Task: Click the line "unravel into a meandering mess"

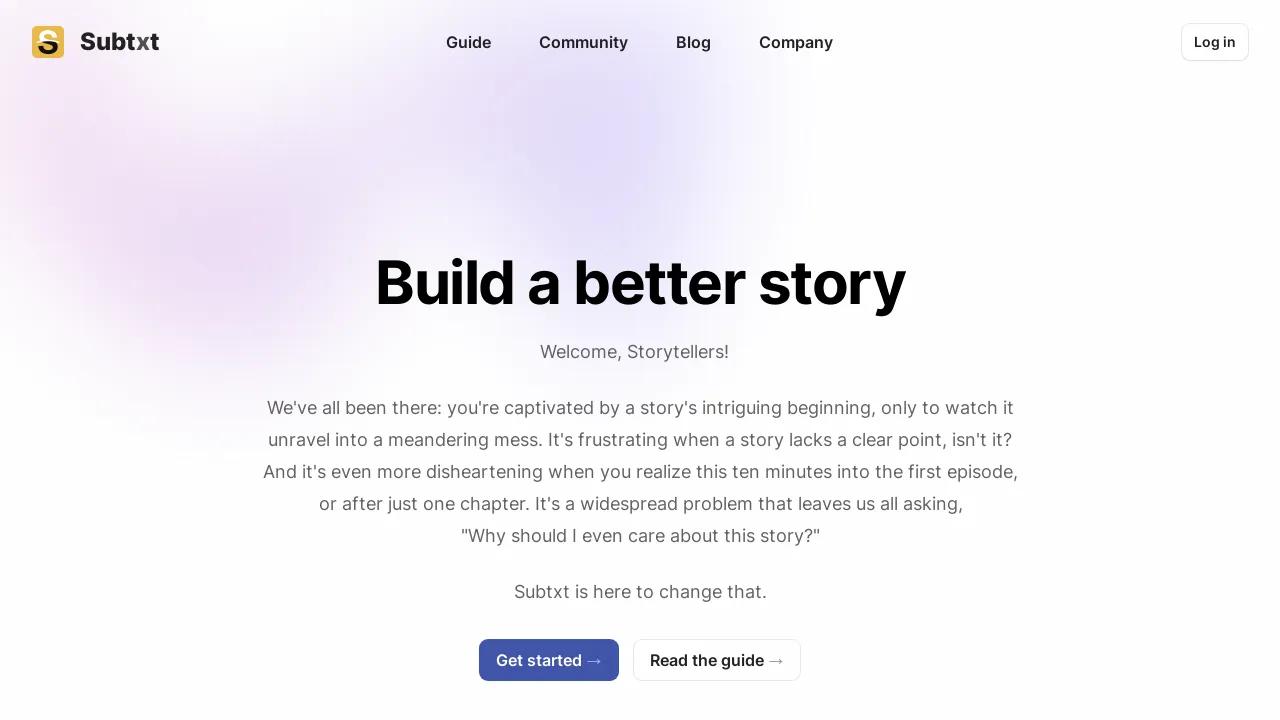Action: click(x=640, y=440)
